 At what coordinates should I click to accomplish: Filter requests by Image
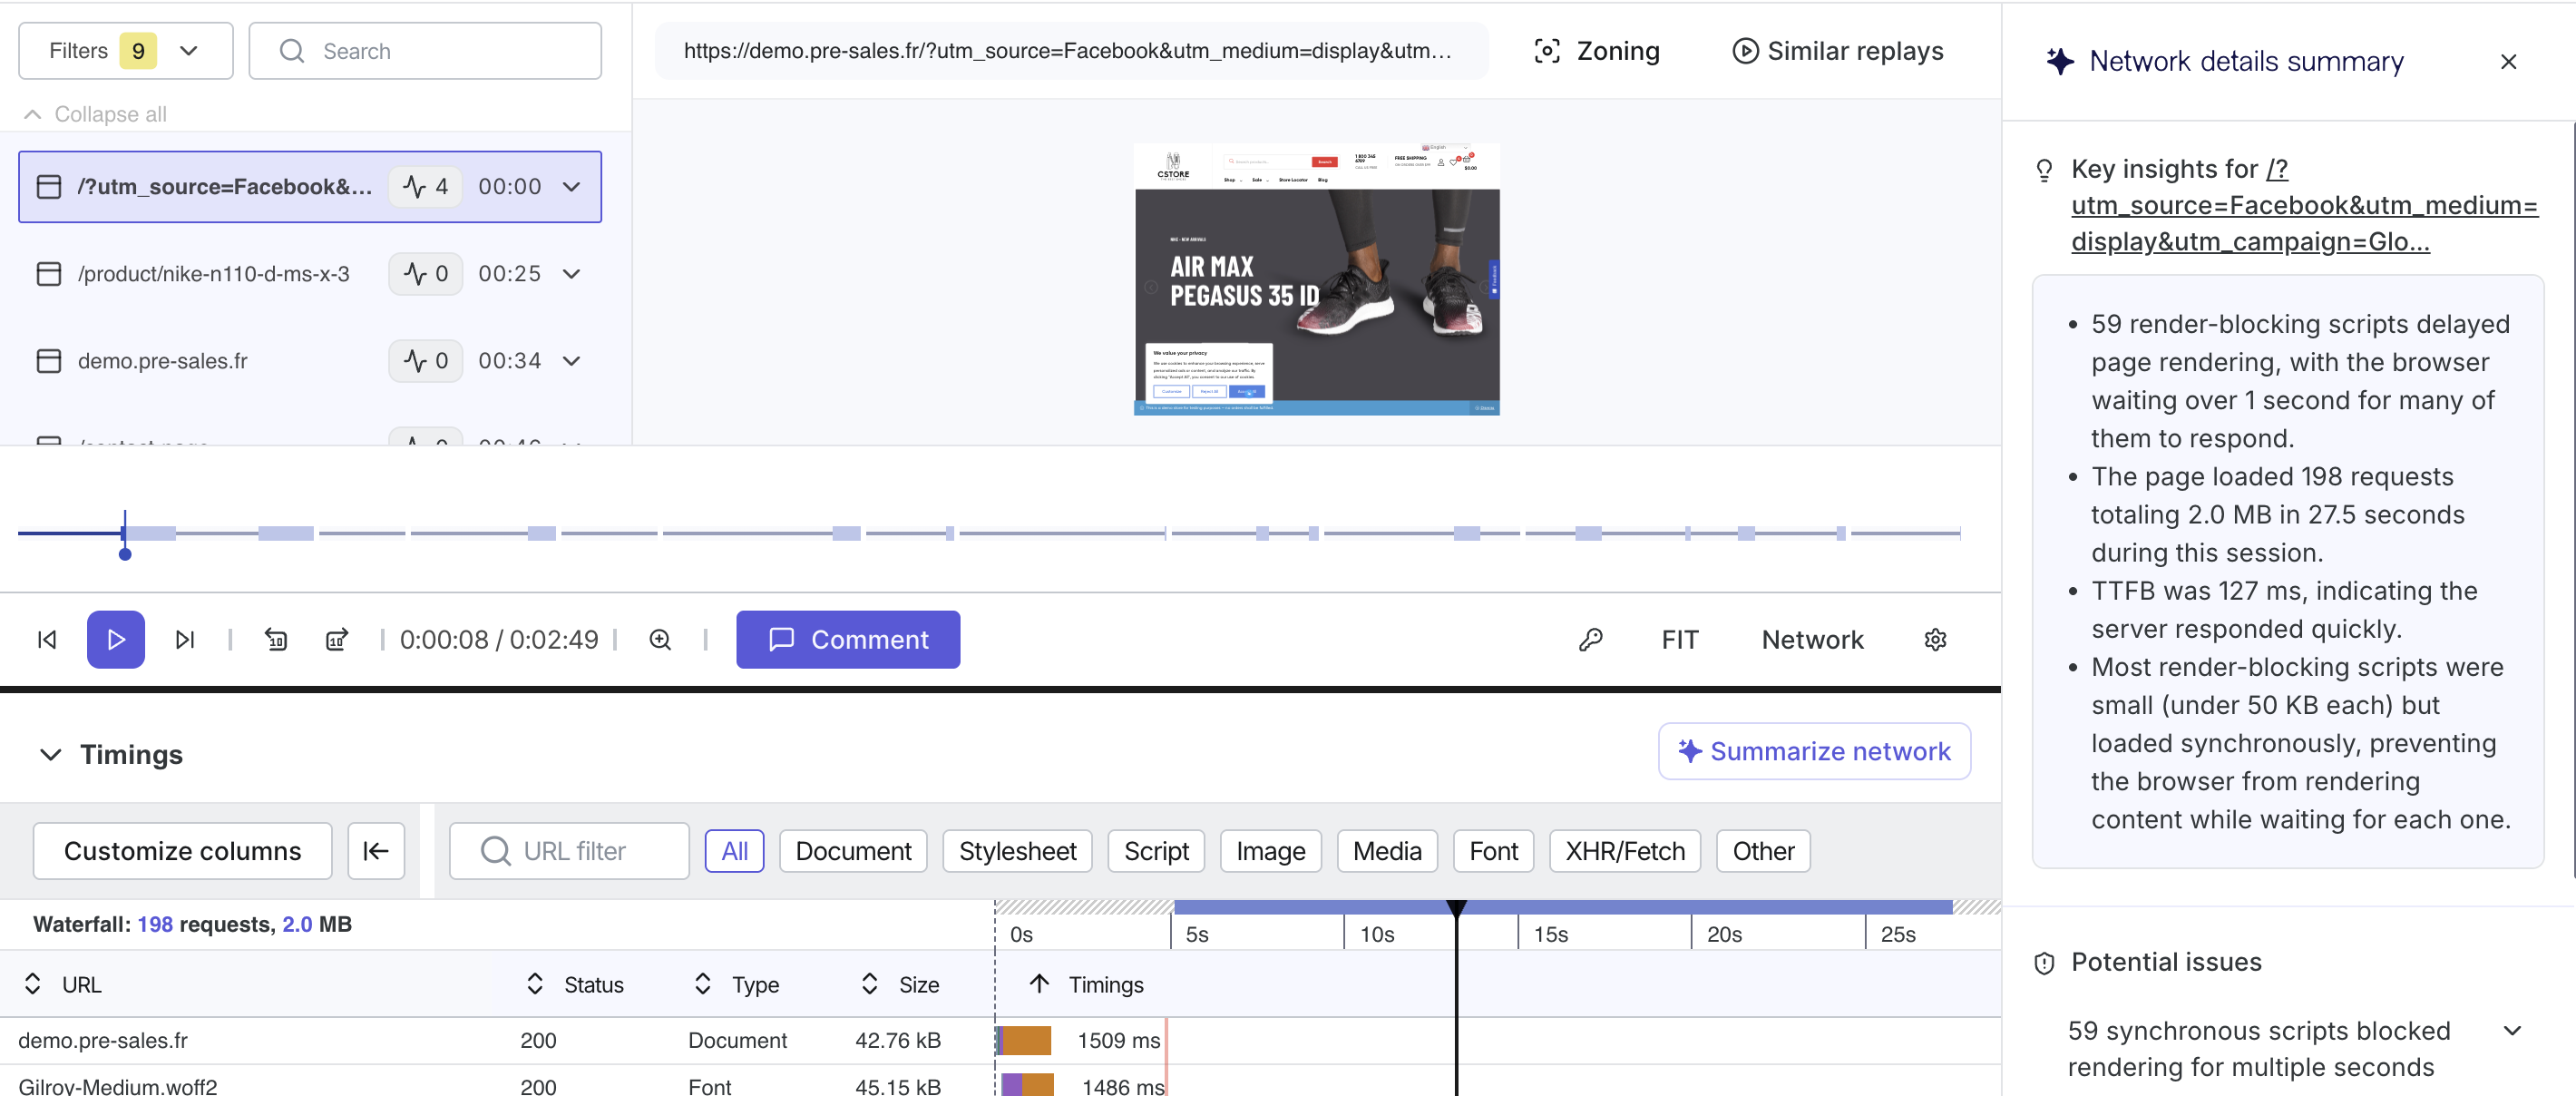coord(1270,851)
